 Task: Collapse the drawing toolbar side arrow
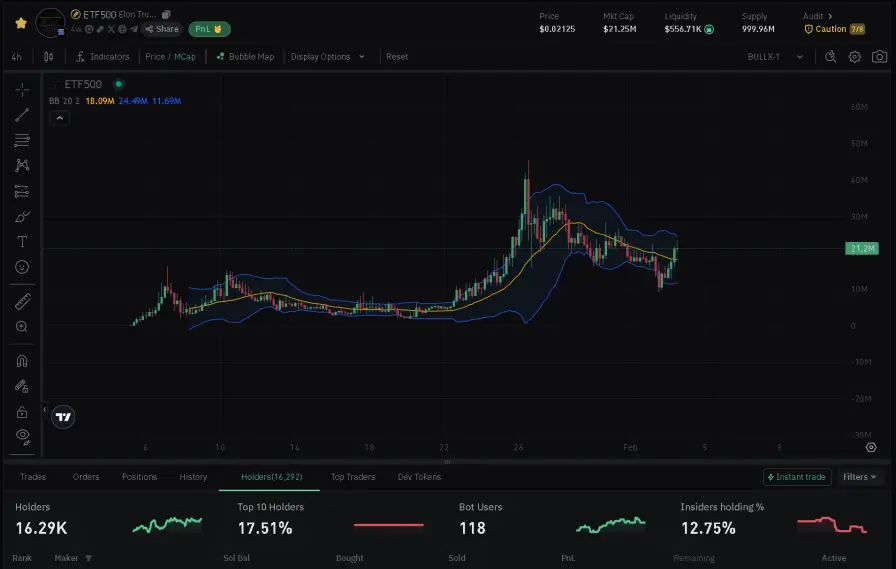45,409
